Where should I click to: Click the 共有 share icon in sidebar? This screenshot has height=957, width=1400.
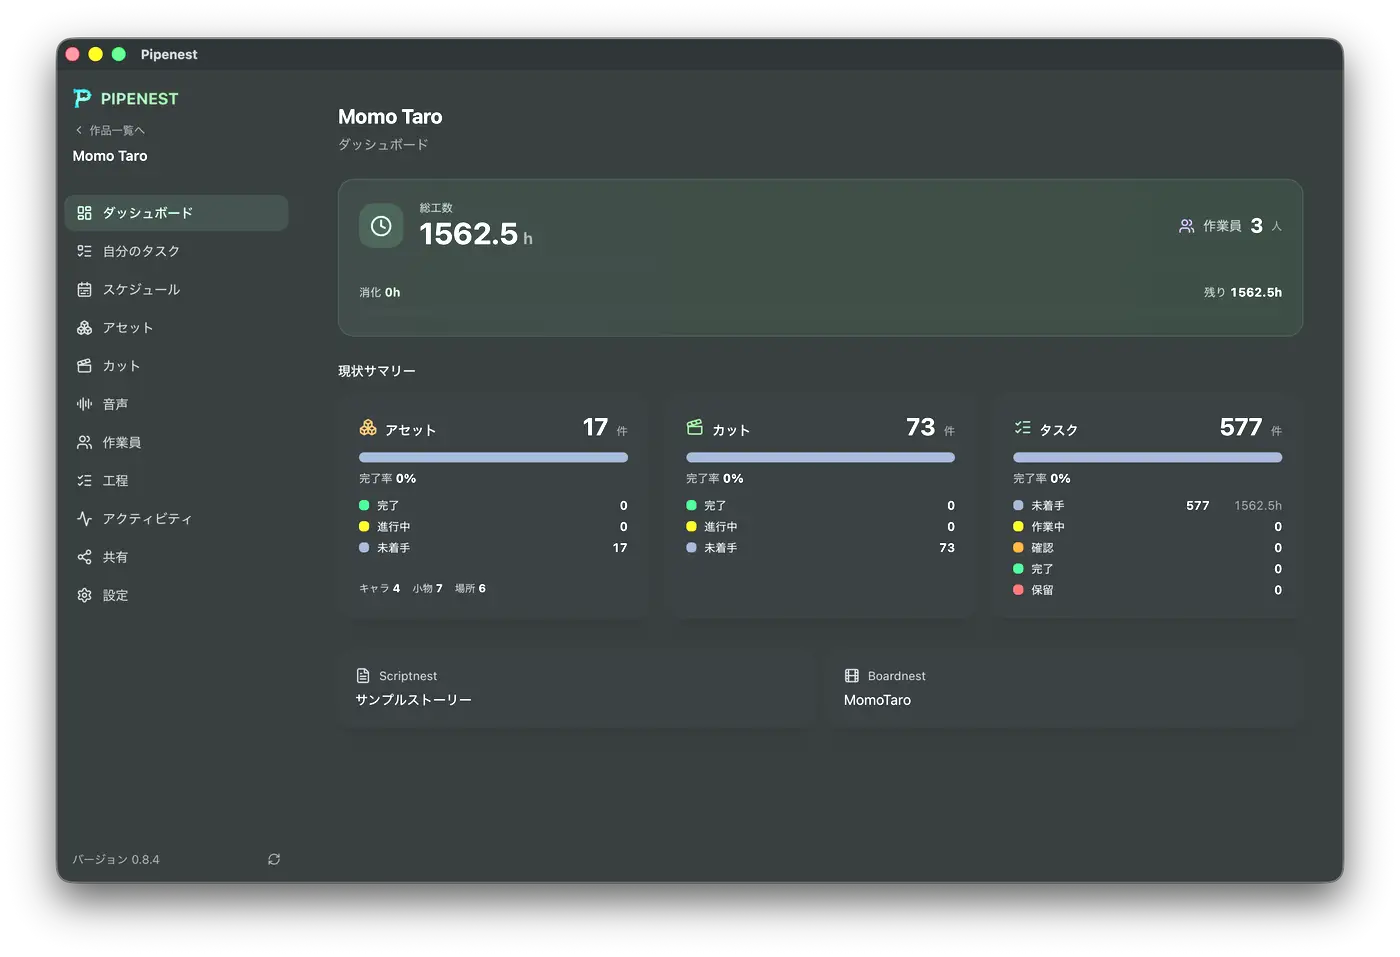tap(84, 557)
